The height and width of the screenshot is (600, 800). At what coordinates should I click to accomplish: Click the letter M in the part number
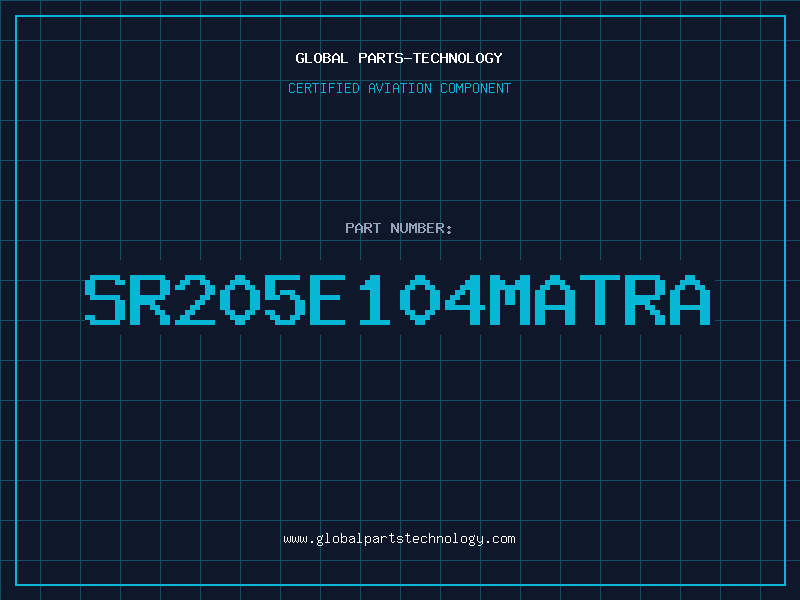tap(510, 299)
